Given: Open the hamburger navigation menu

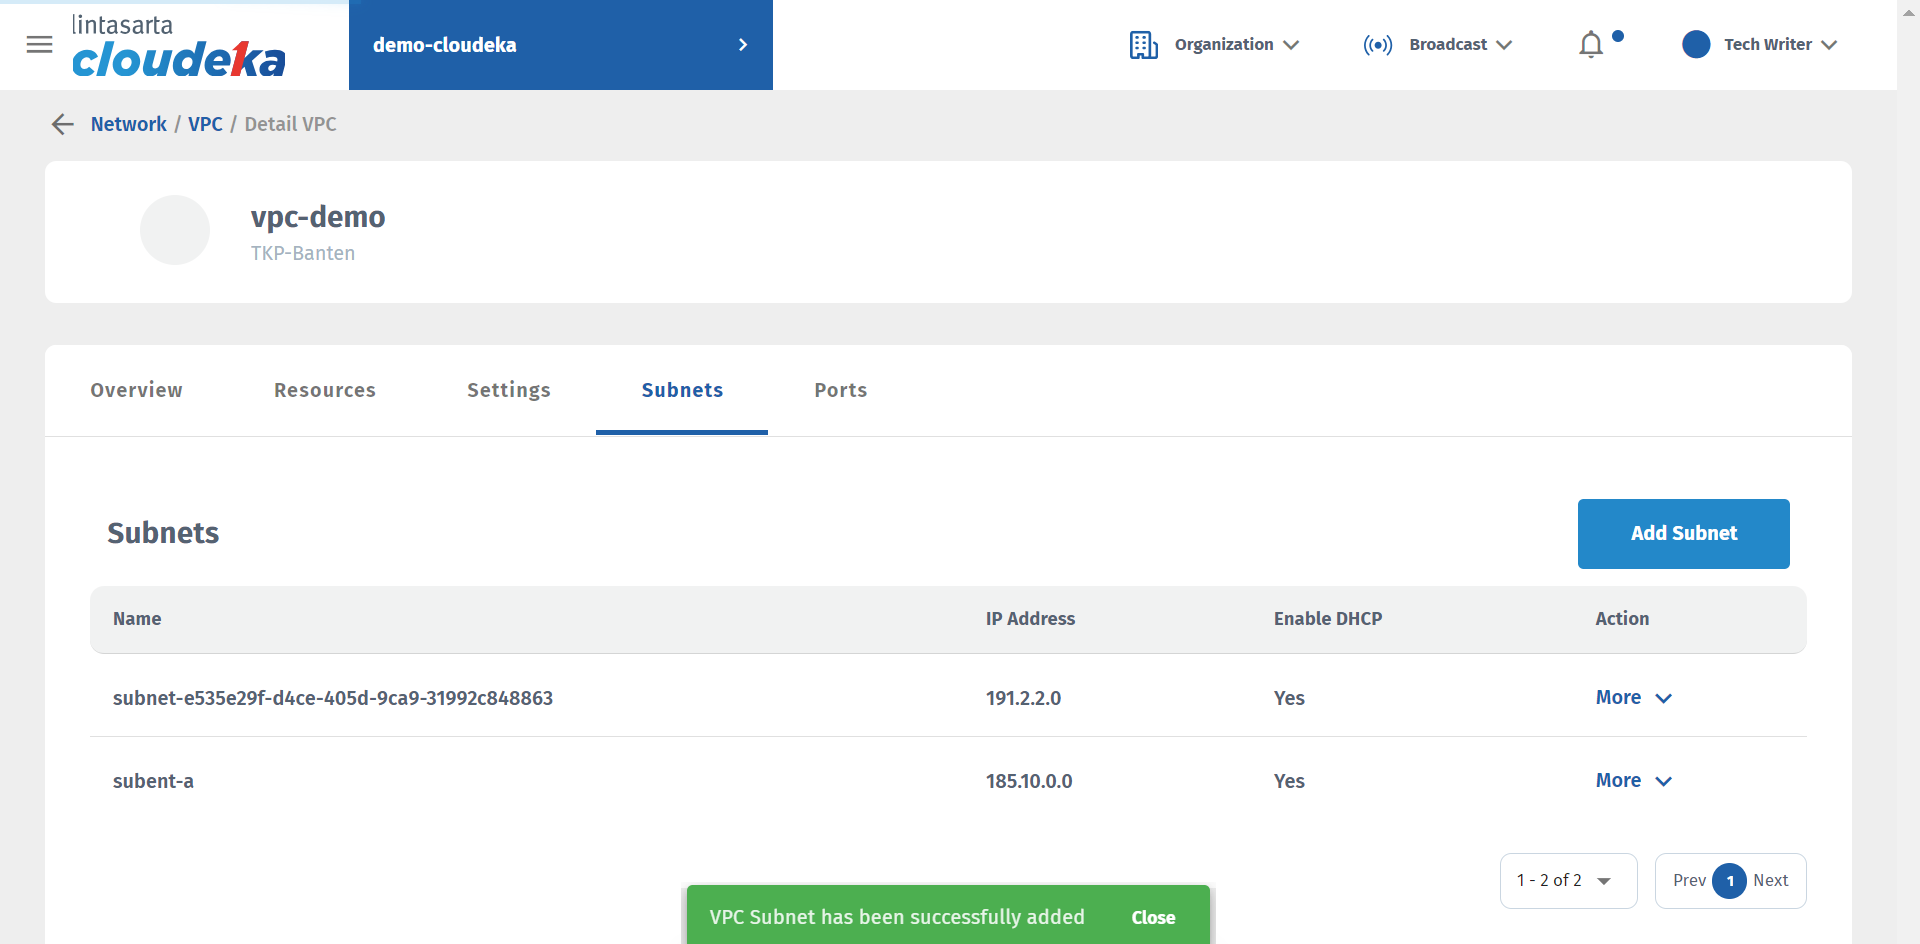Looking at the screenshot, I should [x=39, y=44].
